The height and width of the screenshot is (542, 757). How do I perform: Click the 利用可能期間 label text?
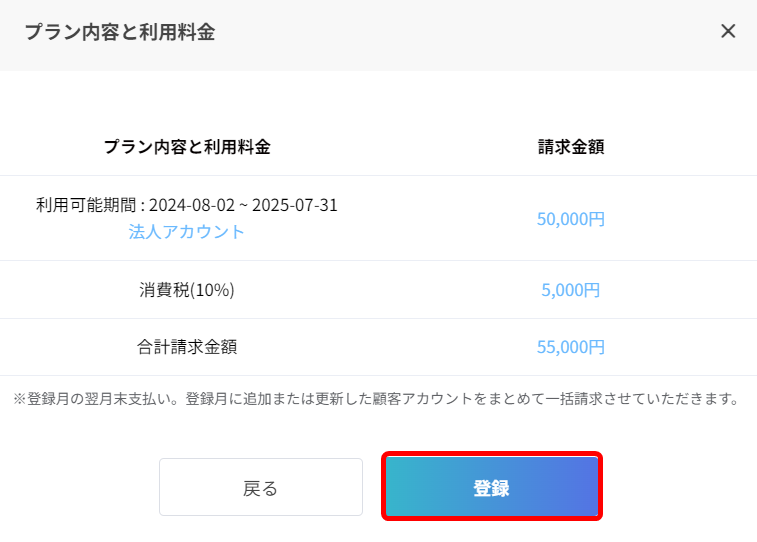[86, 205]
